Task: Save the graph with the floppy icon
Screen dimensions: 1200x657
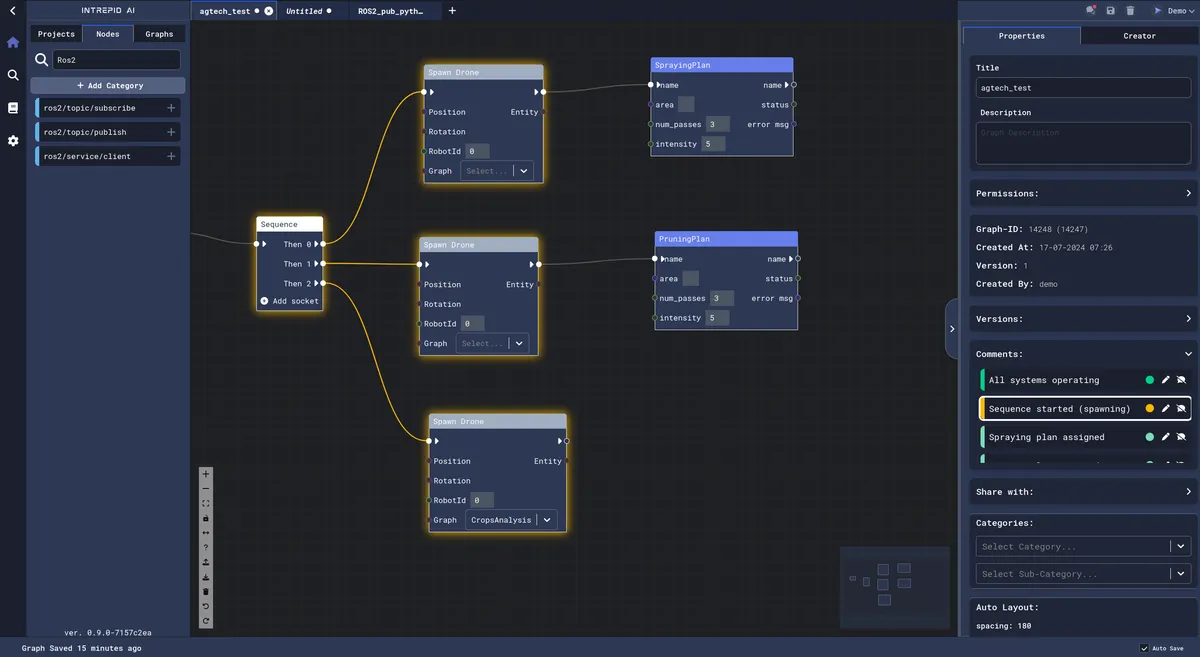Action: coord(1111,10)
